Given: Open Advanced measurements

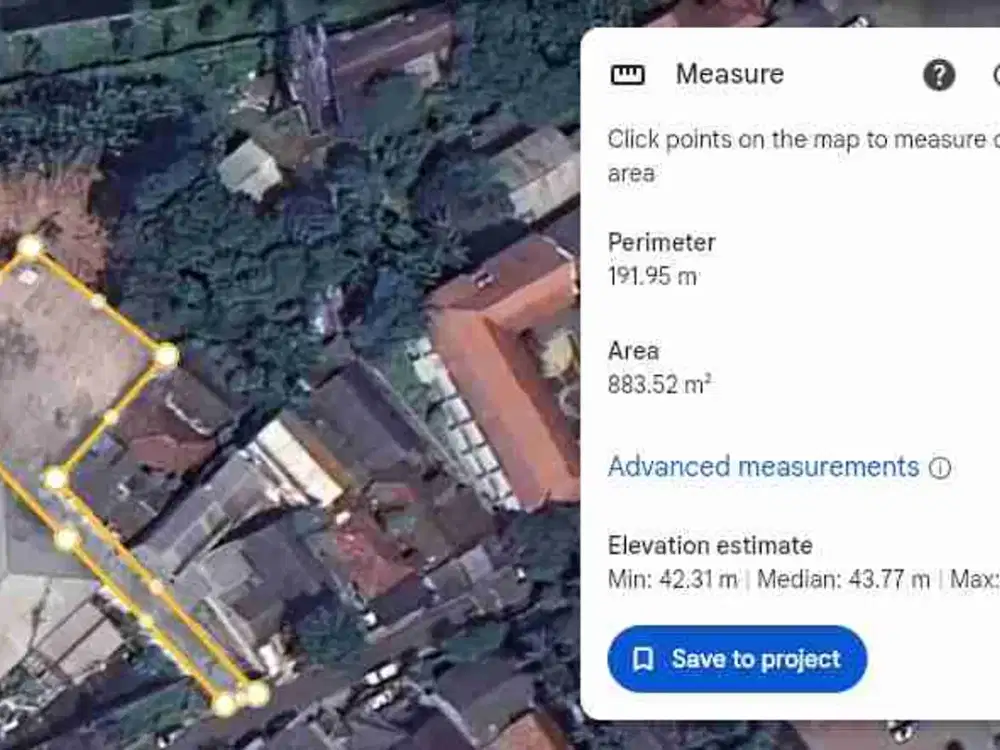Looking at the screenshot, I should pos(764,466).
